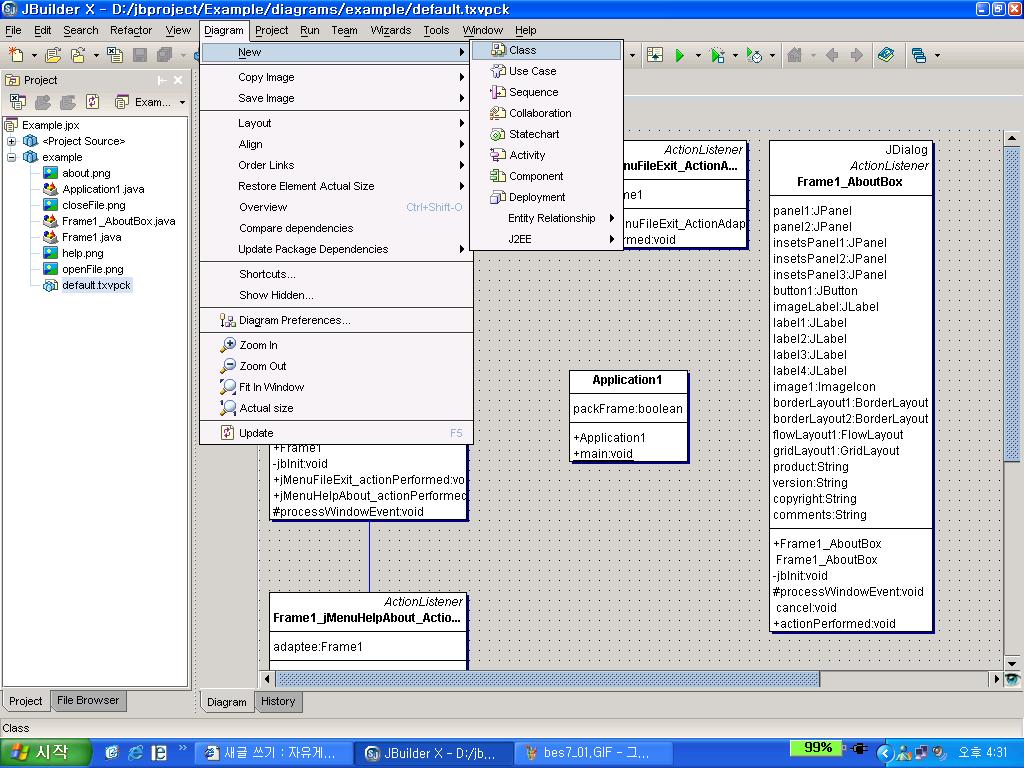
Task: Collapse the example folder node
Action: [12, 157]
